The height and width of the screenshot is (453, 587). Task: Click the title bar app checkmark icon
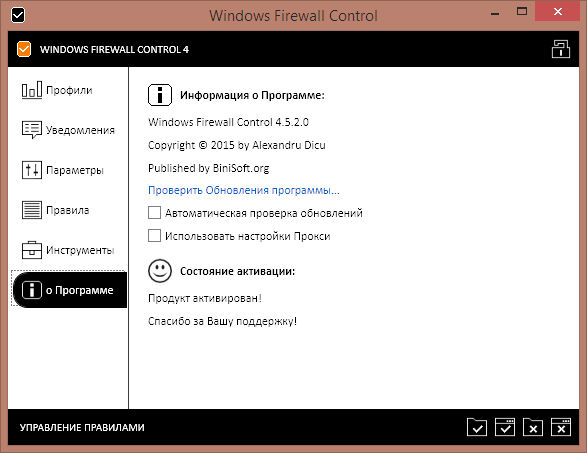[x=18, y=15]
